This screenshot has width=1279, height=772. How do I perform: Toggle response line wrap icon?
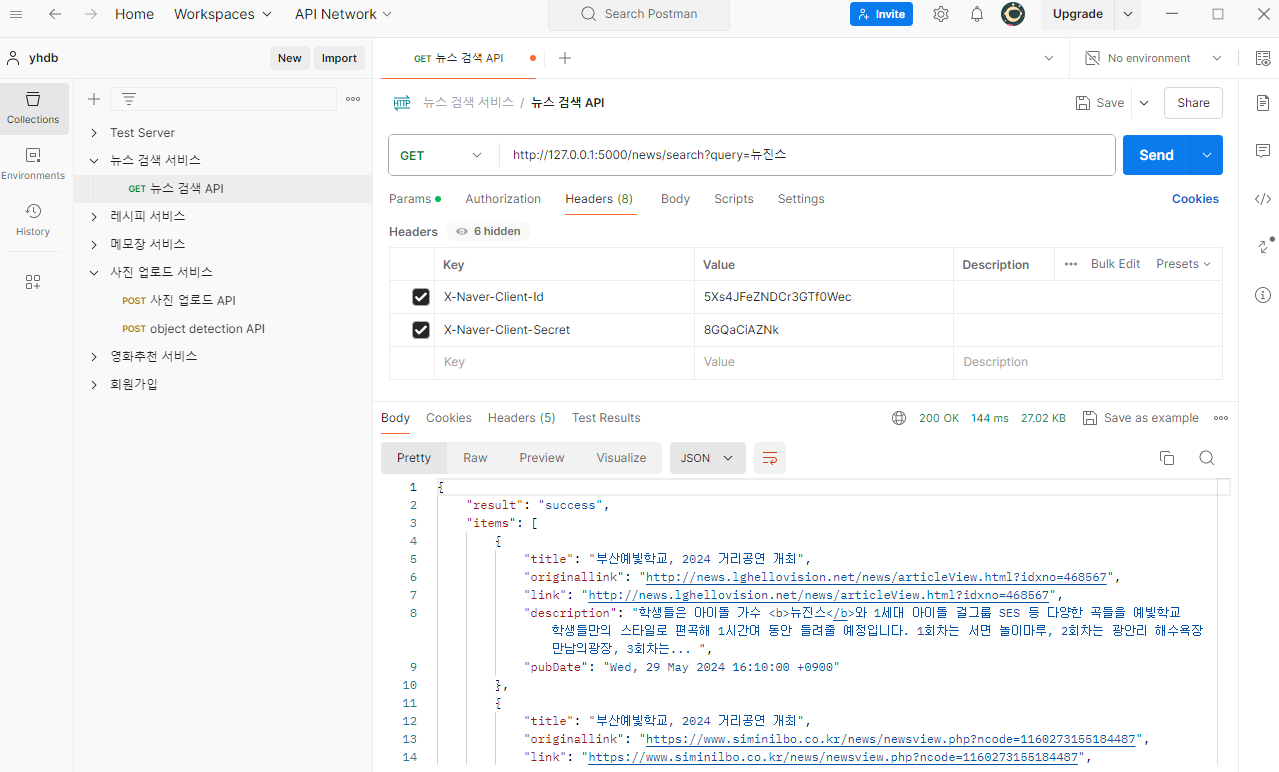770,458
